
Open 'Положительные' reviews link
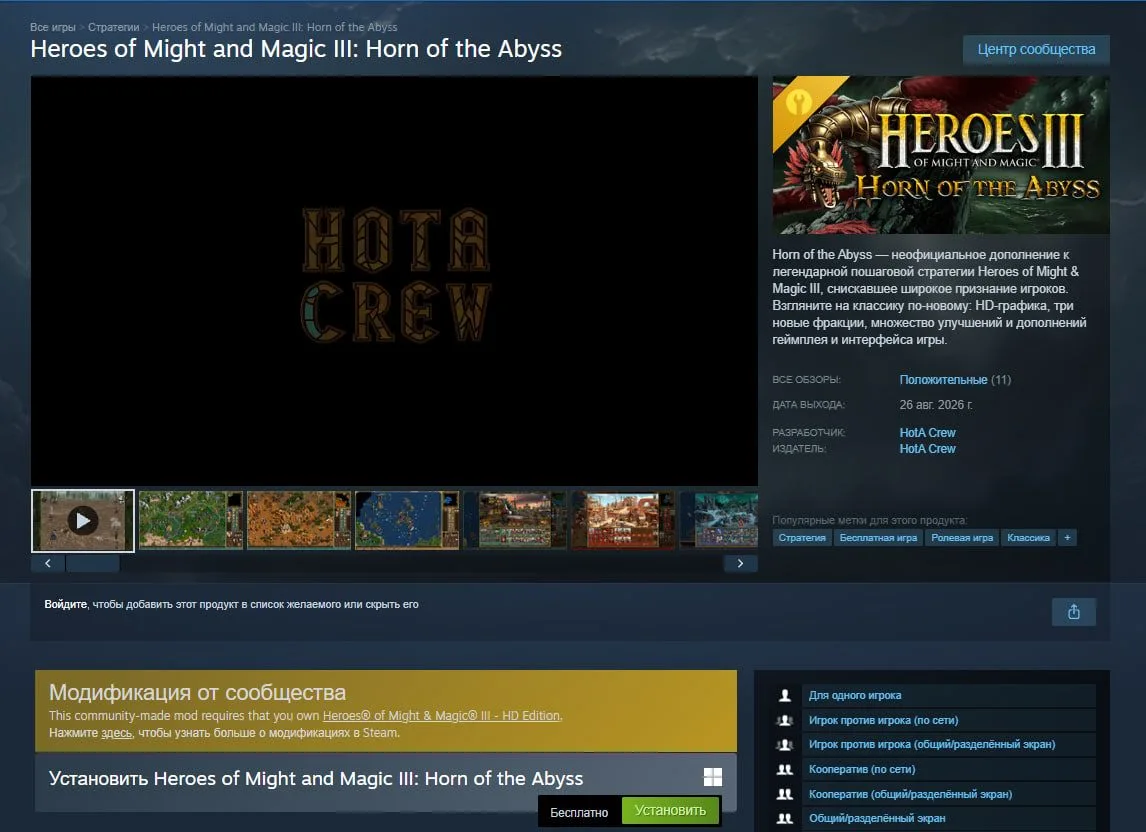pos(943,379)
